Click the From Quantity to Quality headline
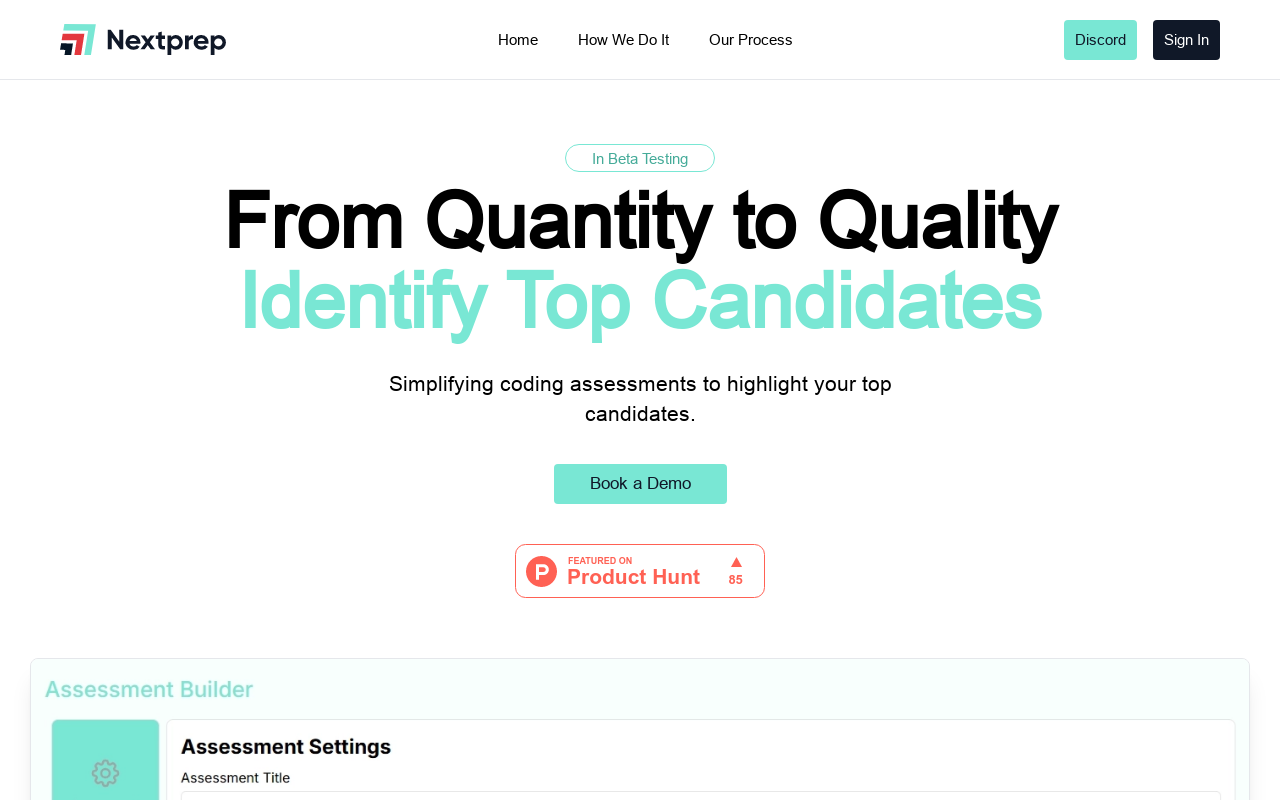The image size is (1280, 800). [640, 221]
